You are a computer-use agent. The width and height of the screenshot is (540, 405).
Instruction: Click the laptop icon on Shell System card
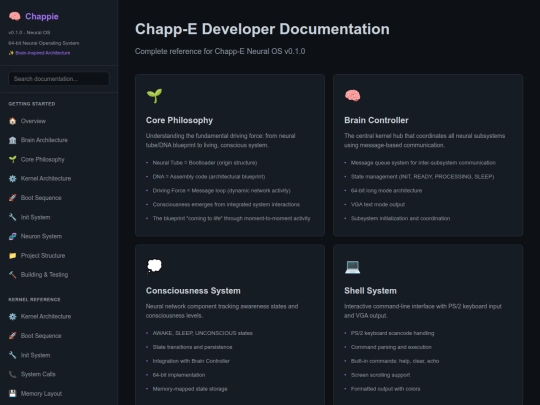click(x=352, y=267)
